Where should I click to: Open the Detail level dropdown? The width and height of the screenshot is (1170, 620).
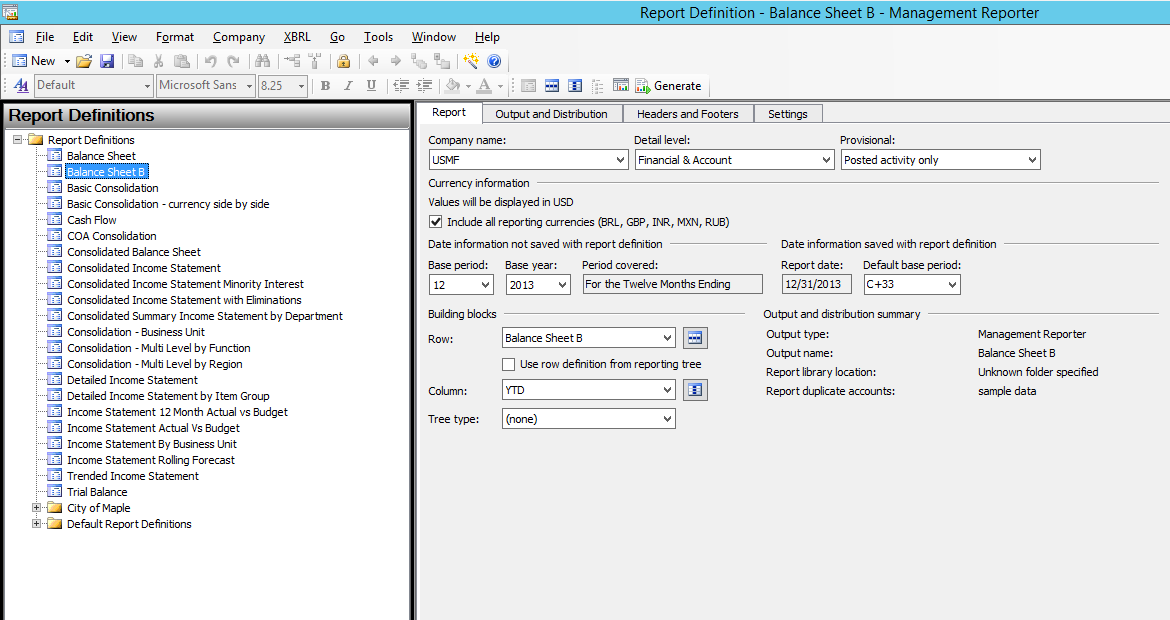(x=826, y=160)
